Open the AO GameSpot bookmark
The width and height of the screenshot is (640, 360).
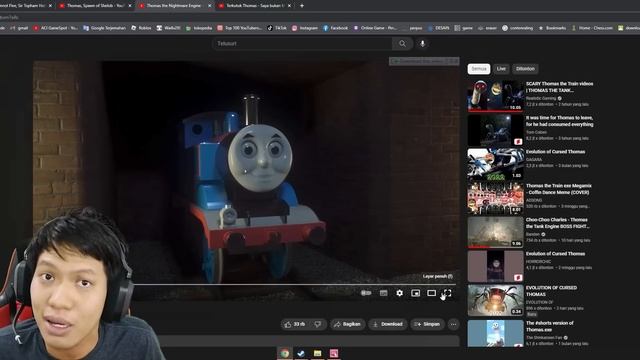coord(56,28)
